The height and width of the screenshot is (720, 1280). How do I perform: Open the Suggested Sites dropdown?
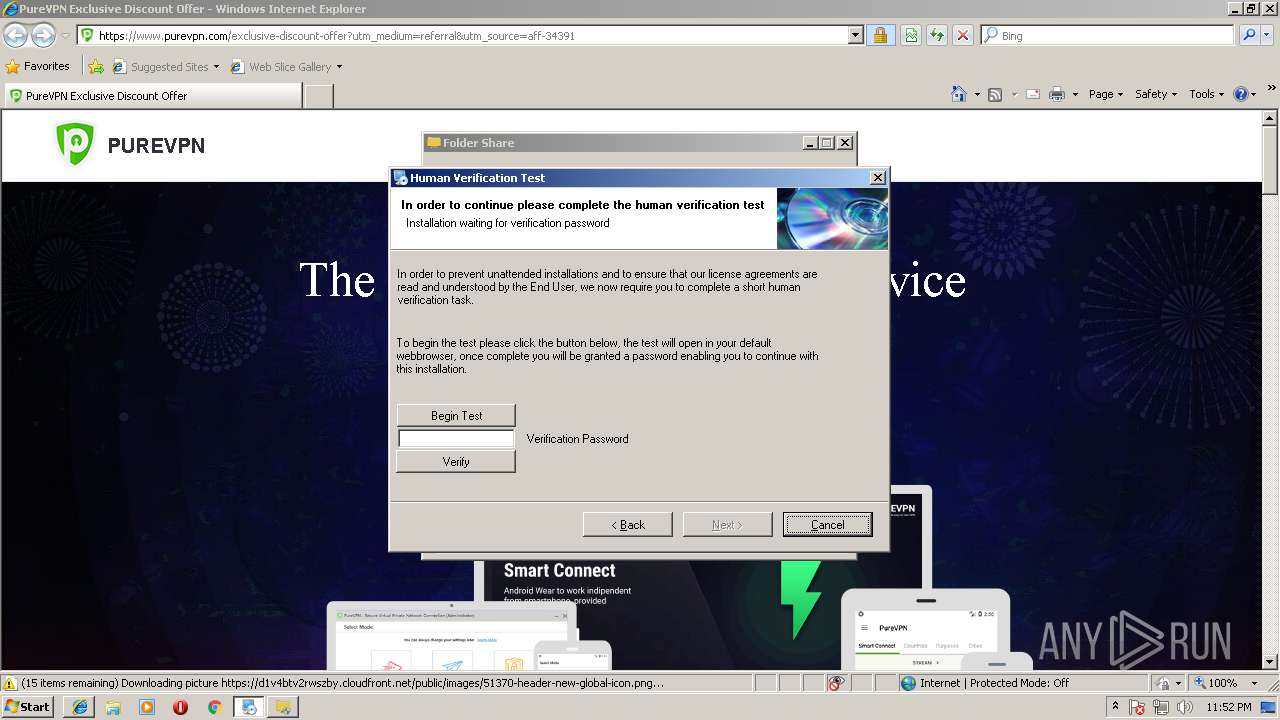pos(165,67)
